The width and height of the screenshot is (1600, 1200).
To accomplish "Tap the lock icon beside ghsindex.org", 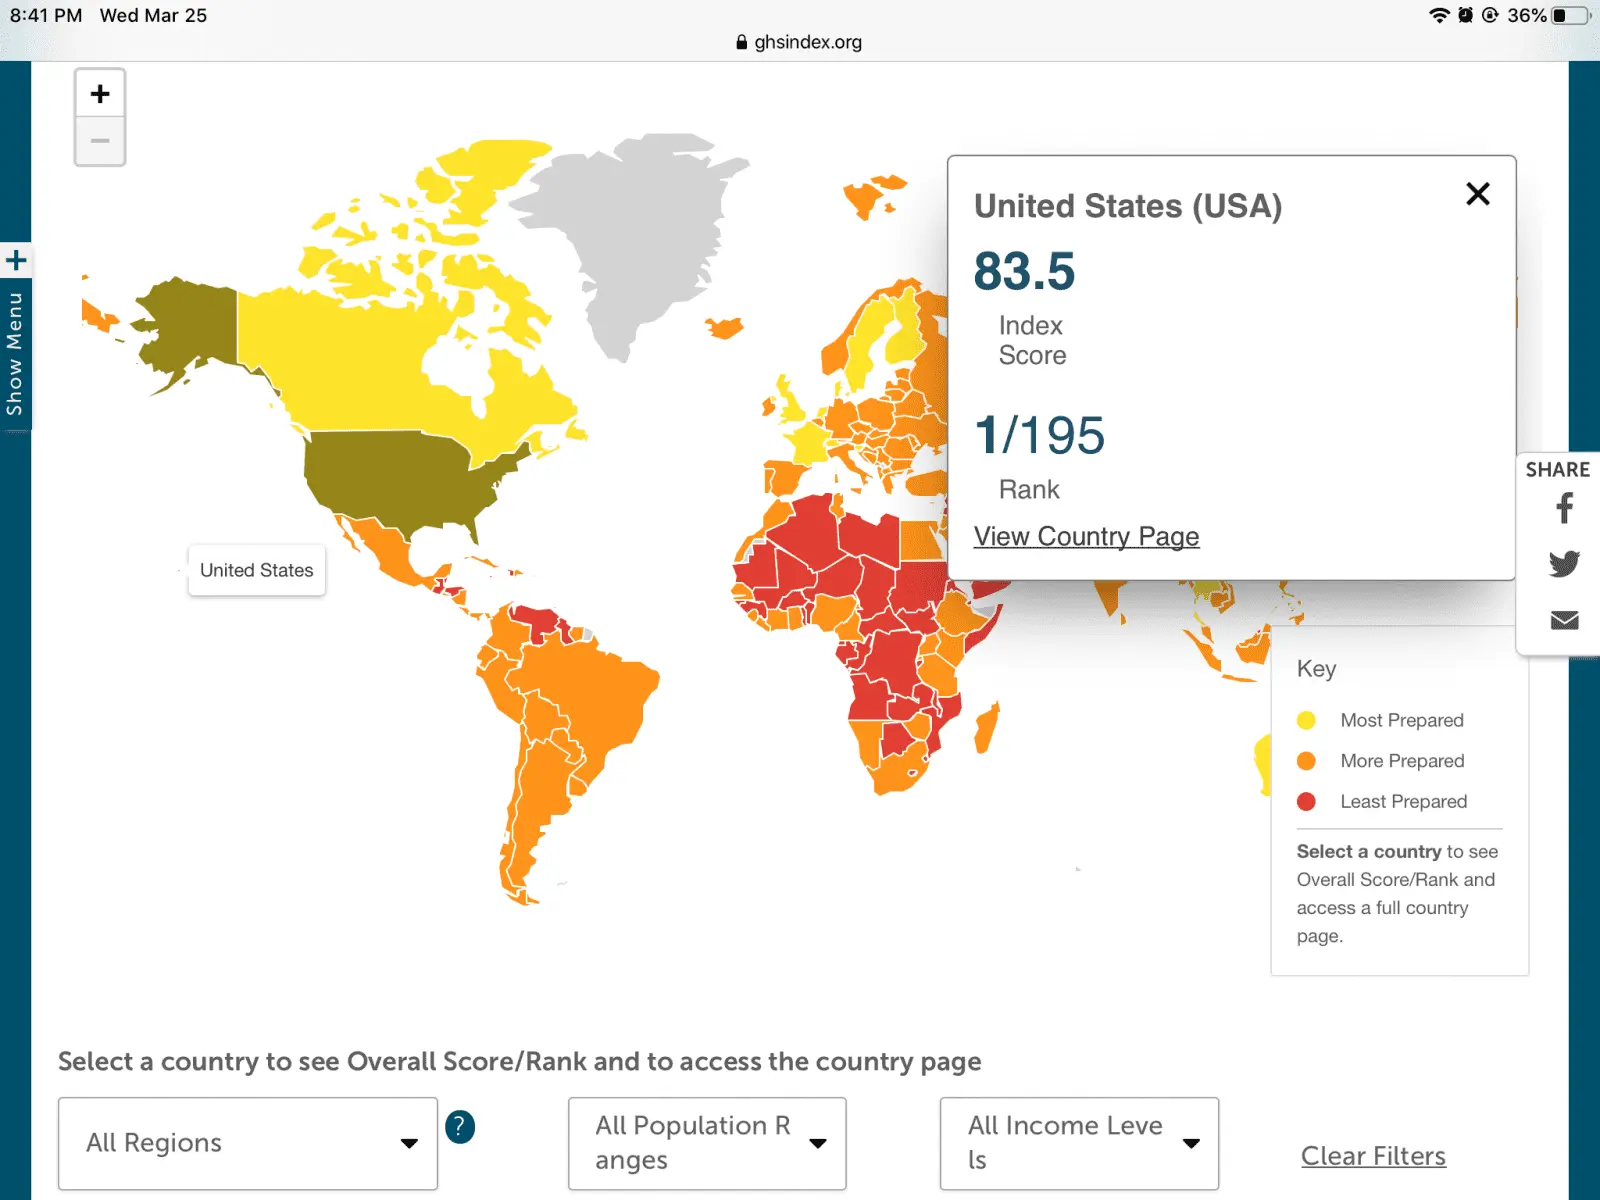I will tap(741, 42).
